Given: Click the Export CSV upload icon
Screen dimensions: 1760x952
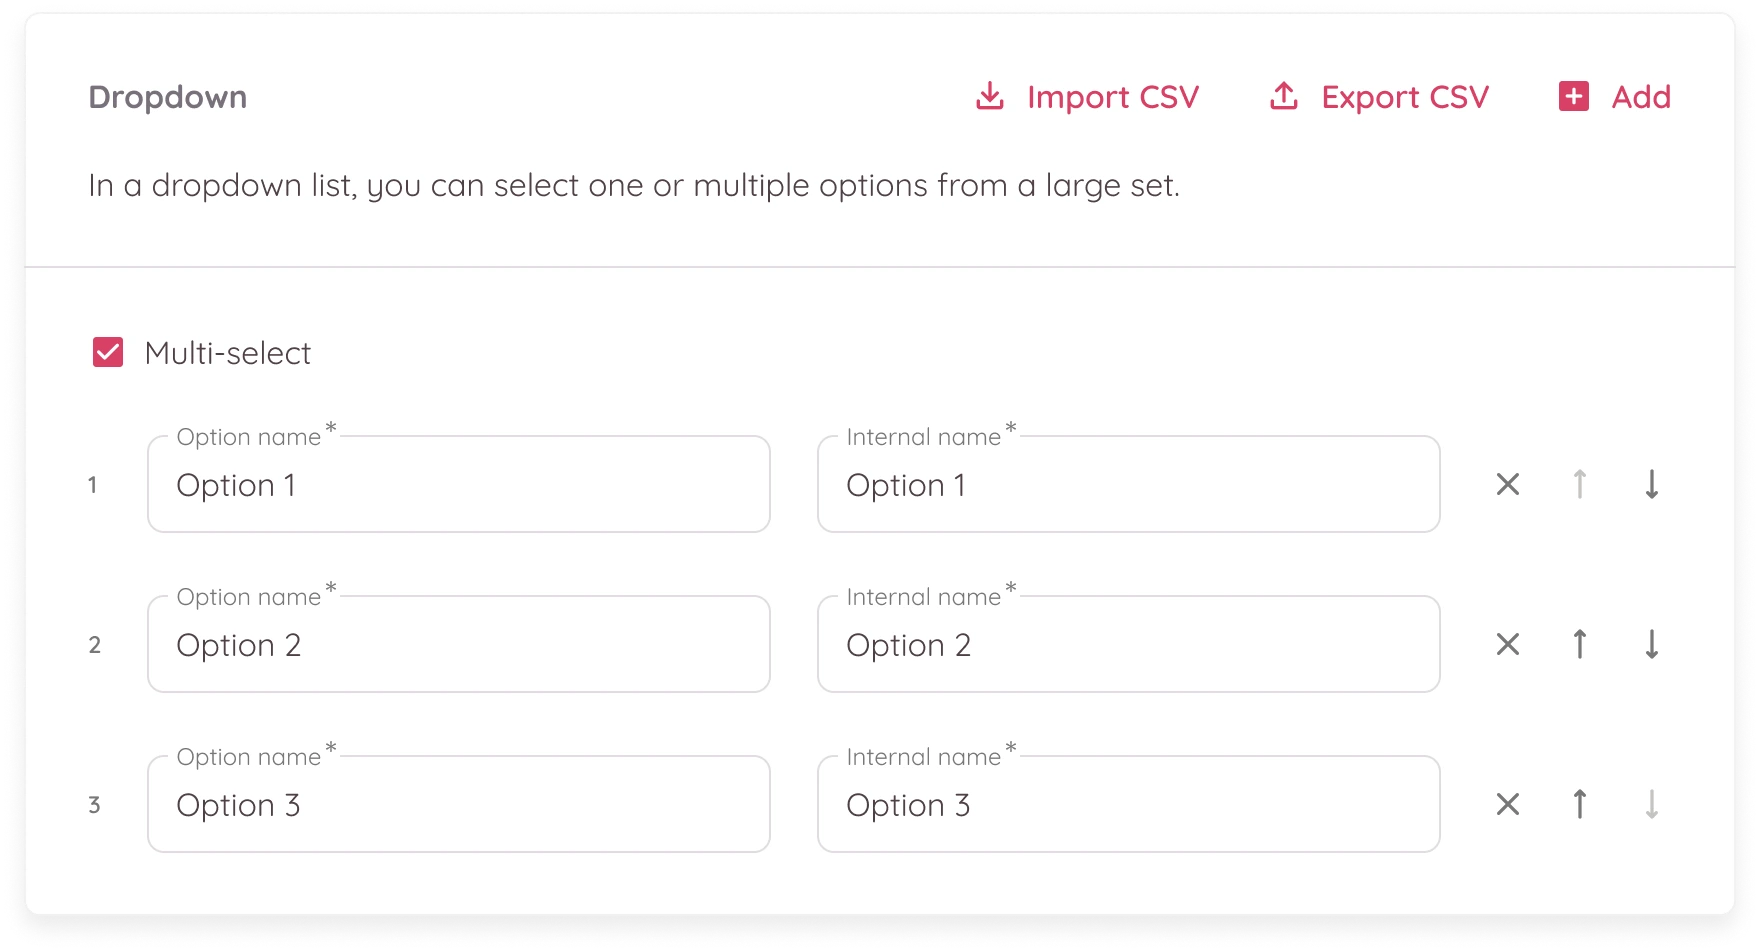Looking at the screenshot, I should tap(1283, 97).
